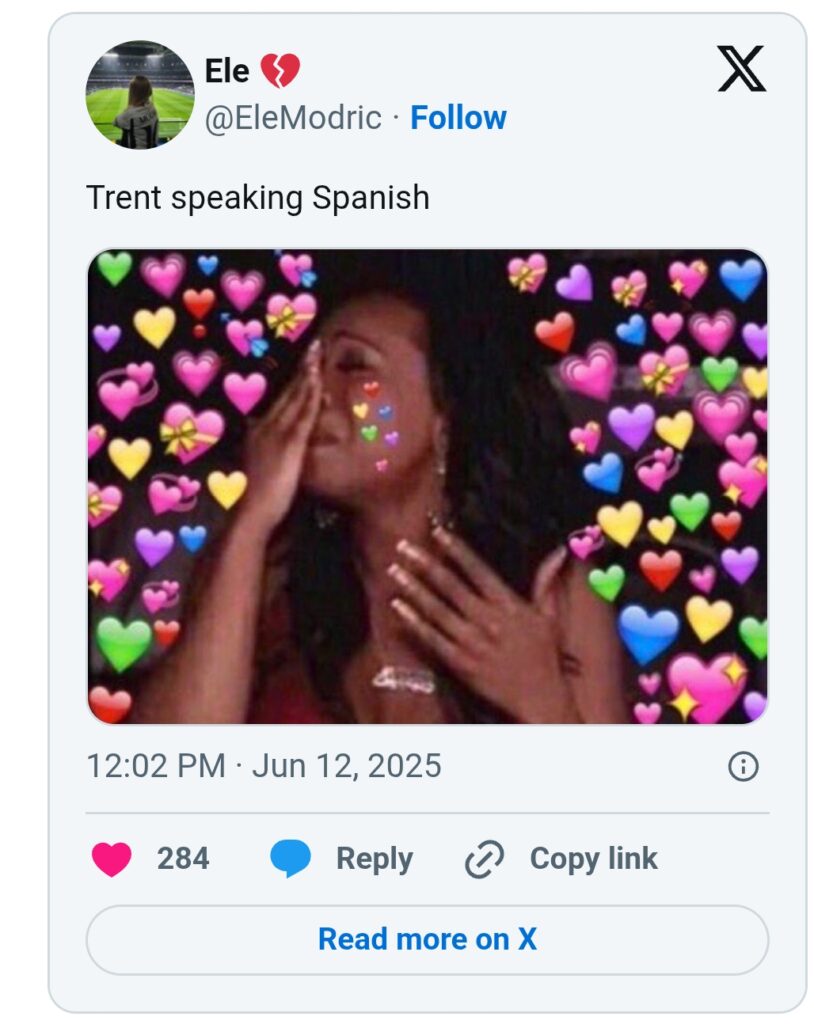Viewport: 814px width, 1024px height.
Task: Click the tweet text Trent speaking Spanish
Action: point(258,197)
